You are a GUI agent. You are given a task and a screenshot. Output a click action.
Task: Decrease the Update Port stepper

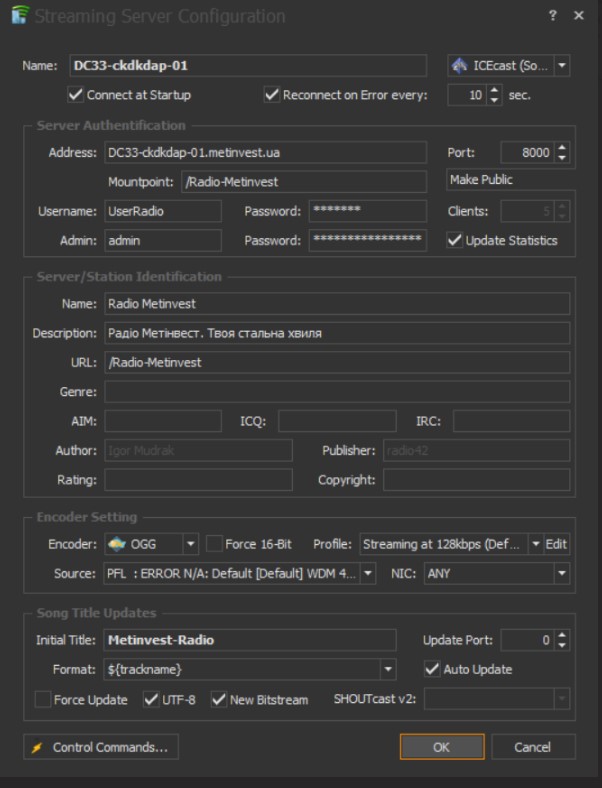[562, 645]
